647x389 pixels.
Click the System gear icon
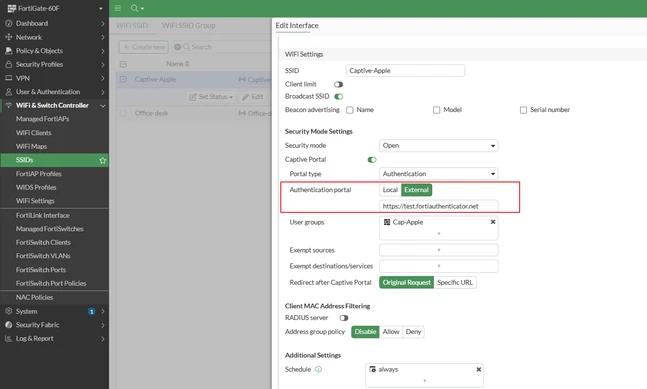click(8, 311)
